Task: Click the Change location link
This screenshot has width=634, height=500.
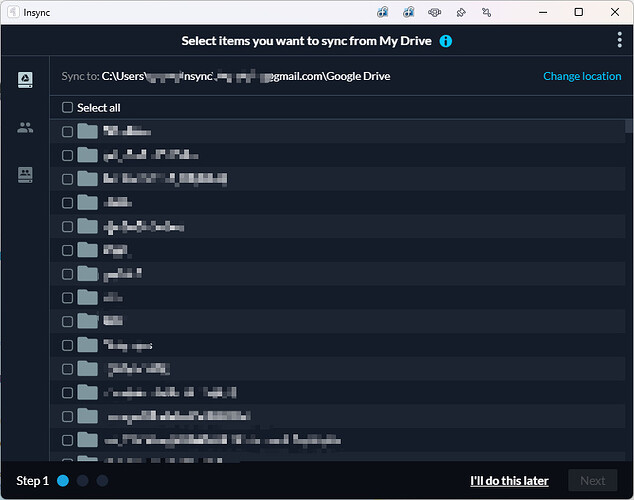Action: coord(582,76)
